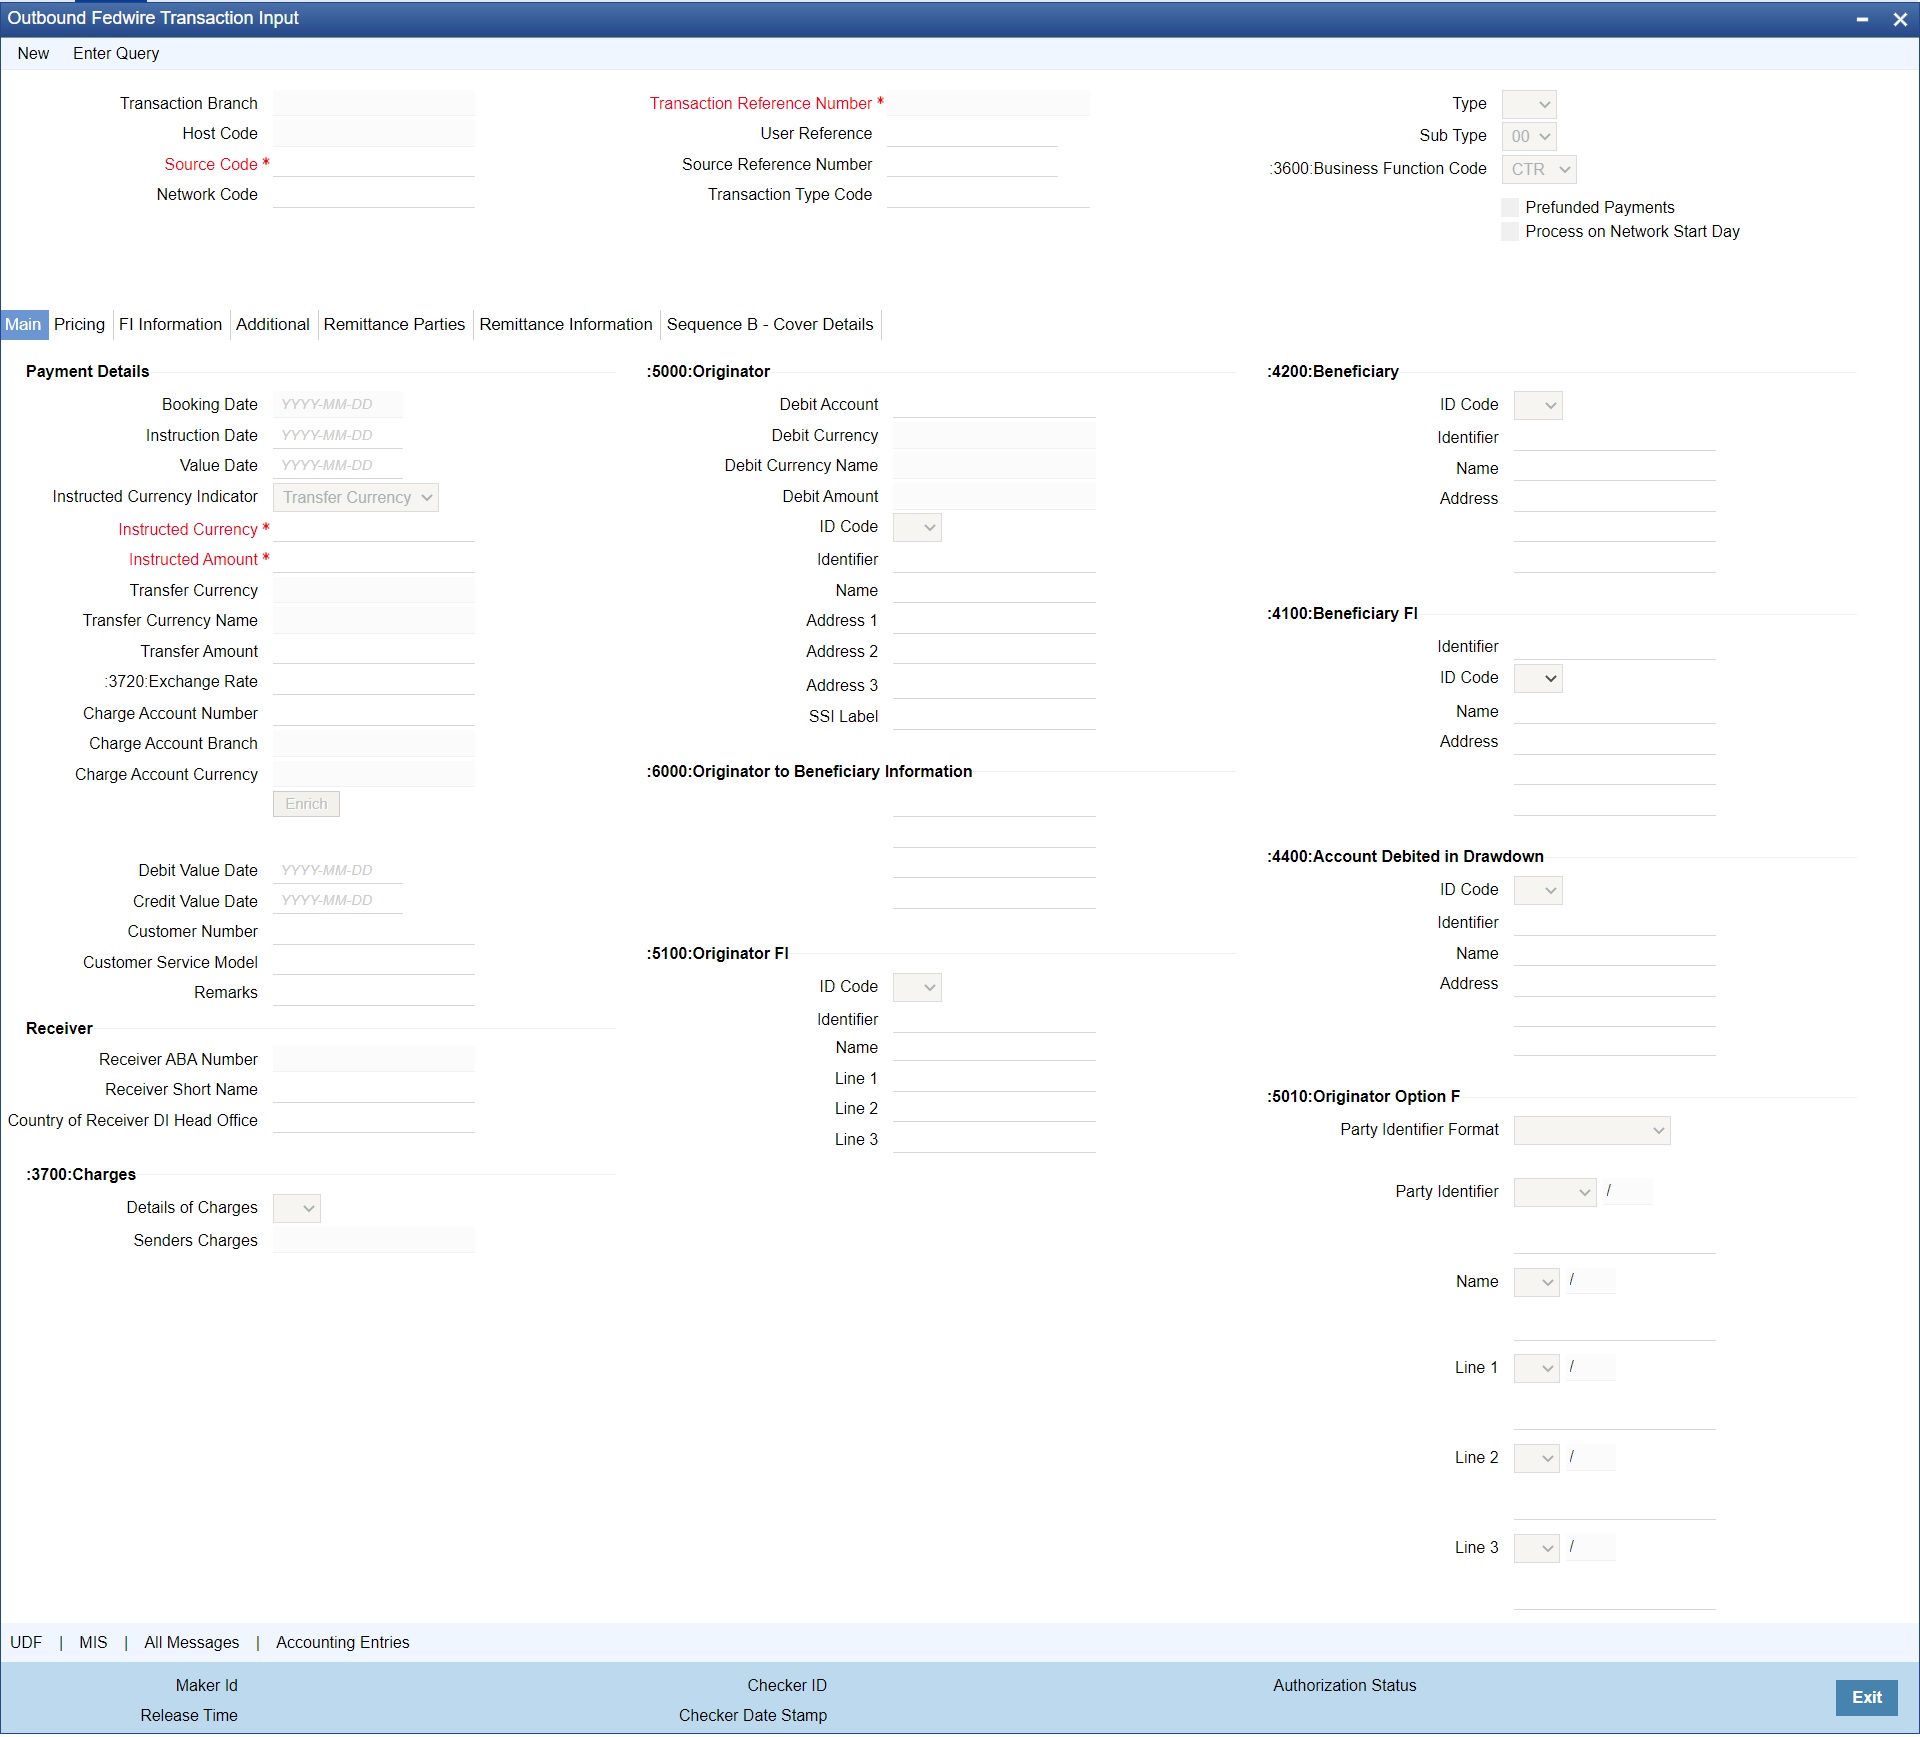
Task: Open Beneficiary FI ID Code dropdown
Action: click(1538, 679)
